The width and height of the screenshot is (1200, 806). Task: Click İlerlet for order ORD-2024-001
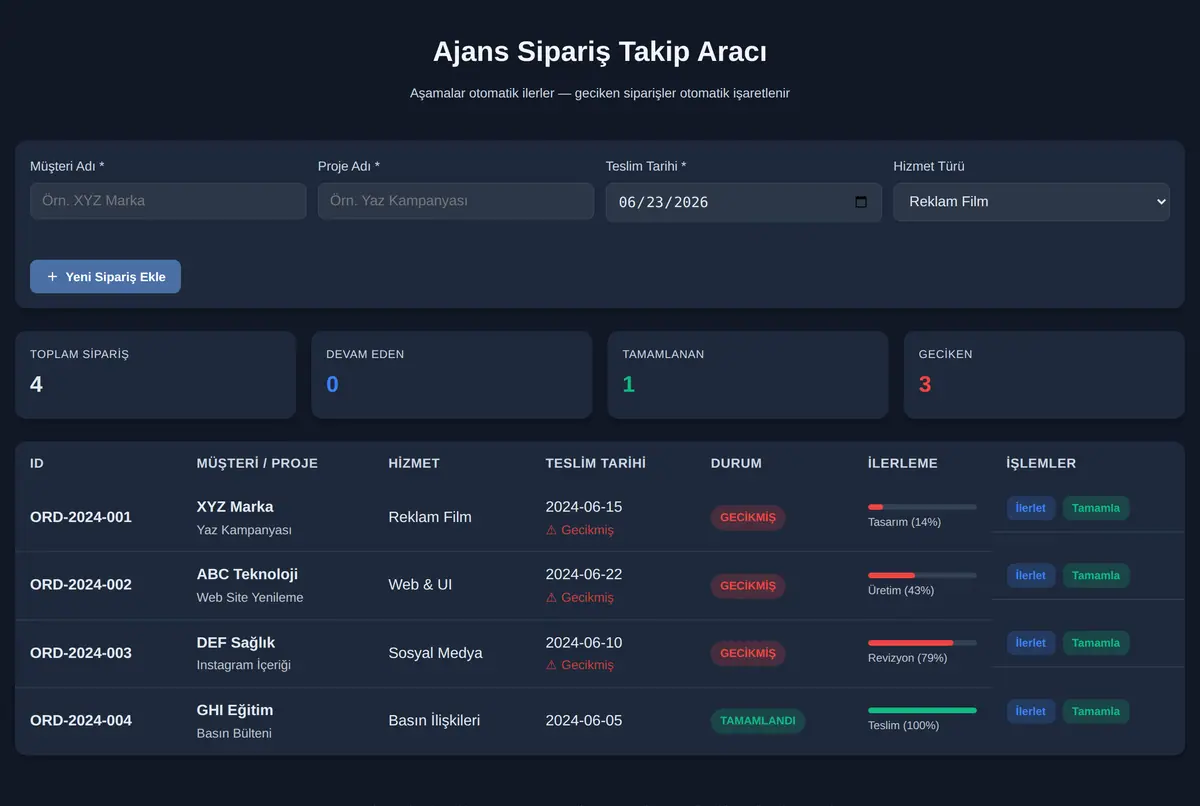pos(1031,508)
